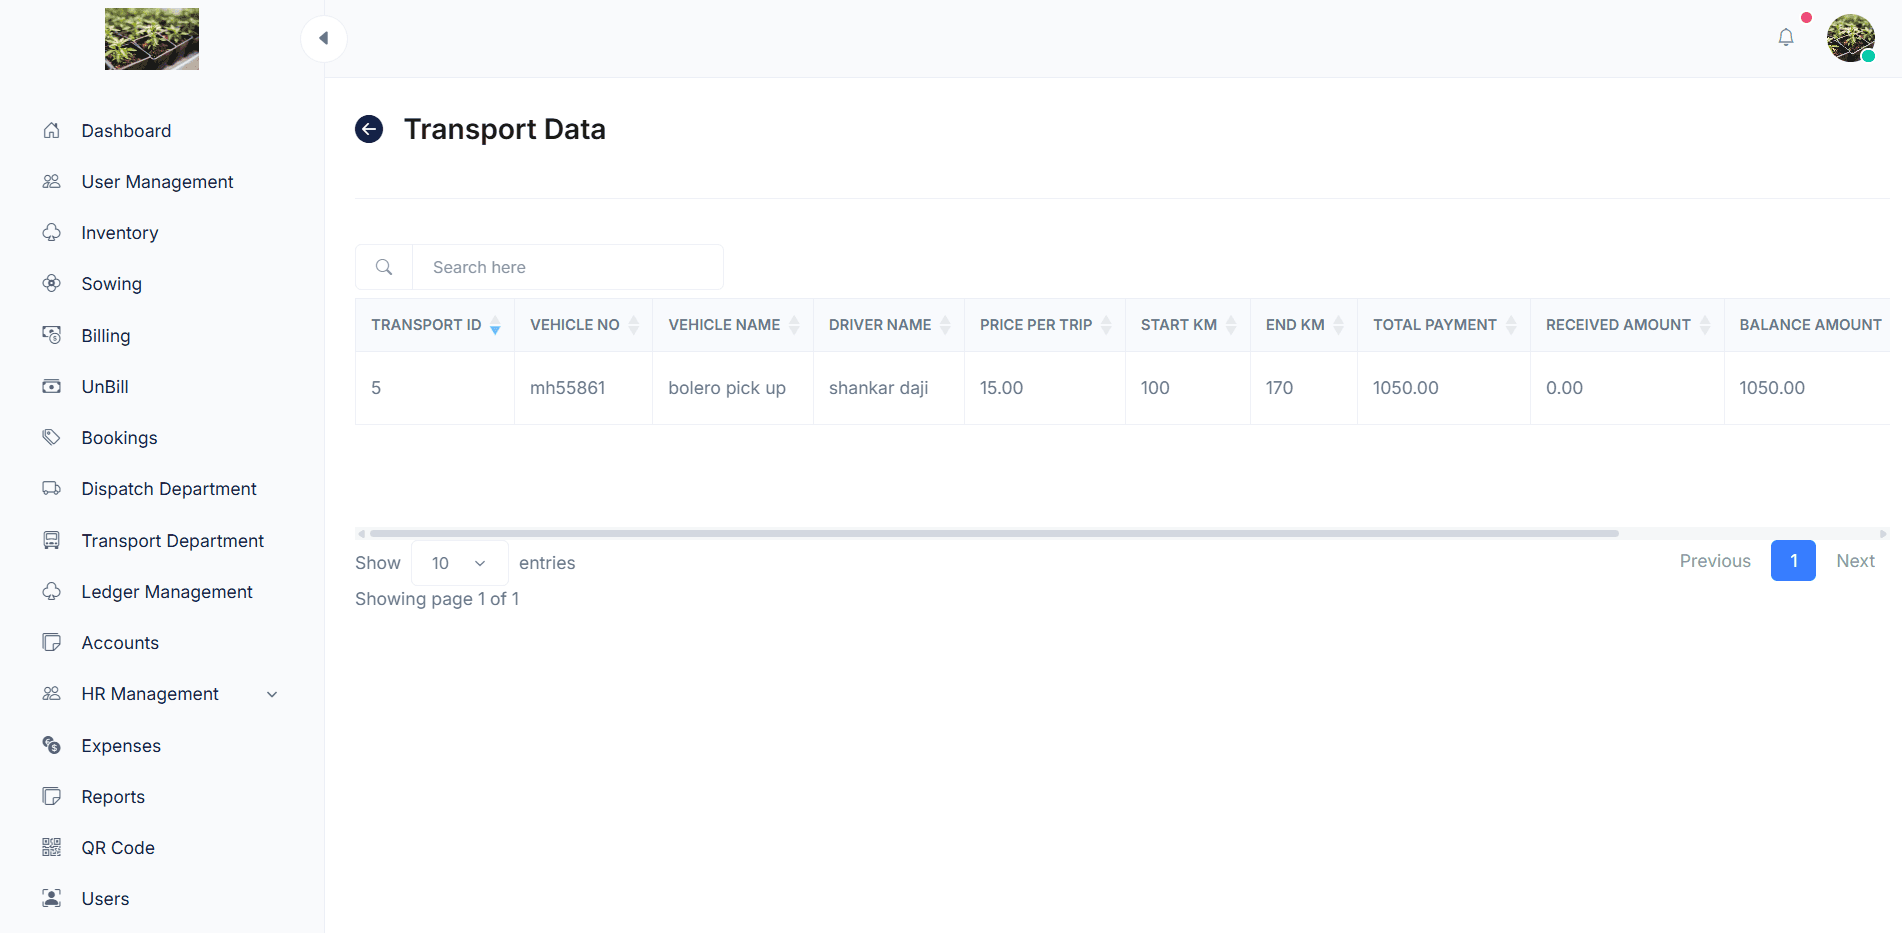This screenshot has height=933, width=1902.
Task: Click the QR Code sidebar icon
Action: point(52,847)
